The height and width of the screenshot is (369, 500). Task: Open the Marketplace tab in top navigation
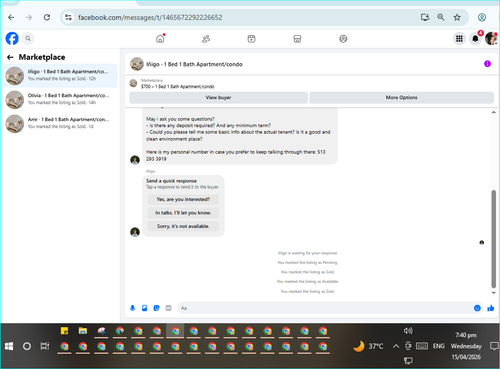click(297, 39)
